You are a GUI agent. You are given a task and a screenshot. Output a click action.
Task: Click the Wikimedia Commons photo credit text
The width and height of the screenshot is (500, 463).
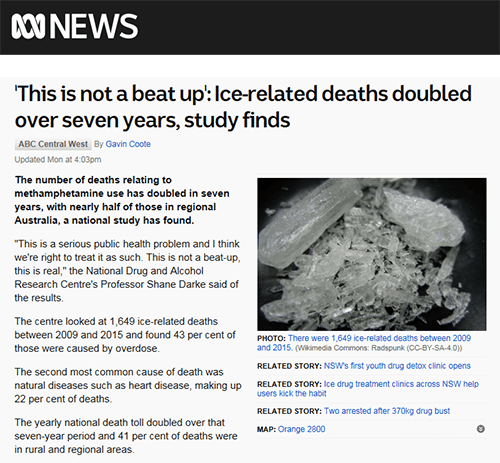[379, 348]
